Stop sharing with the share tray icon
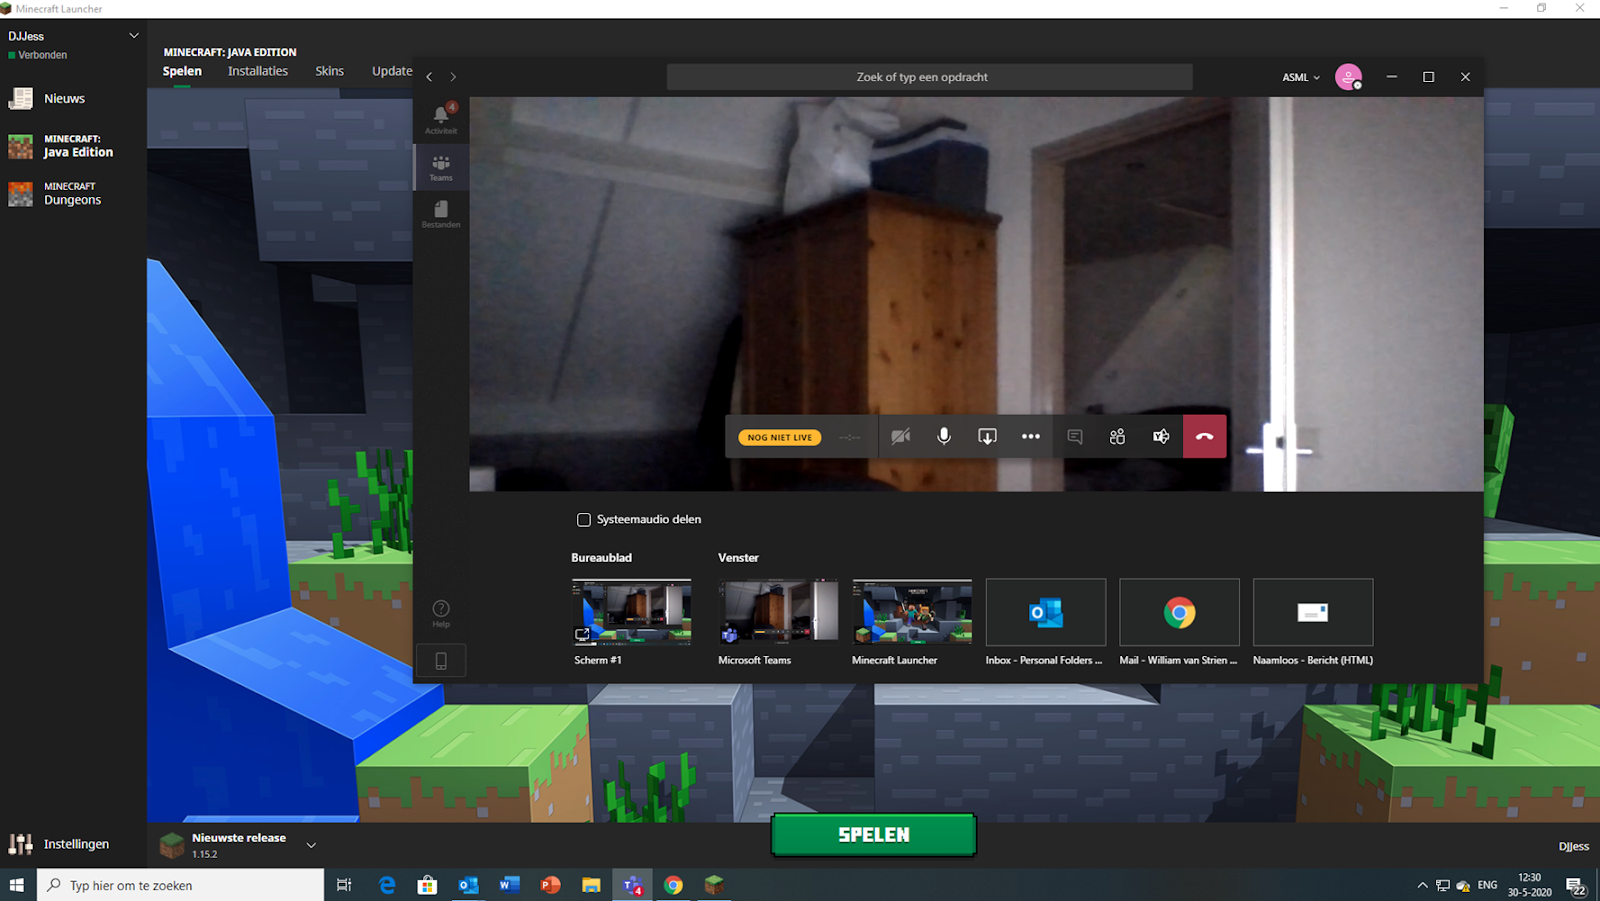 [x=987, y=437]
